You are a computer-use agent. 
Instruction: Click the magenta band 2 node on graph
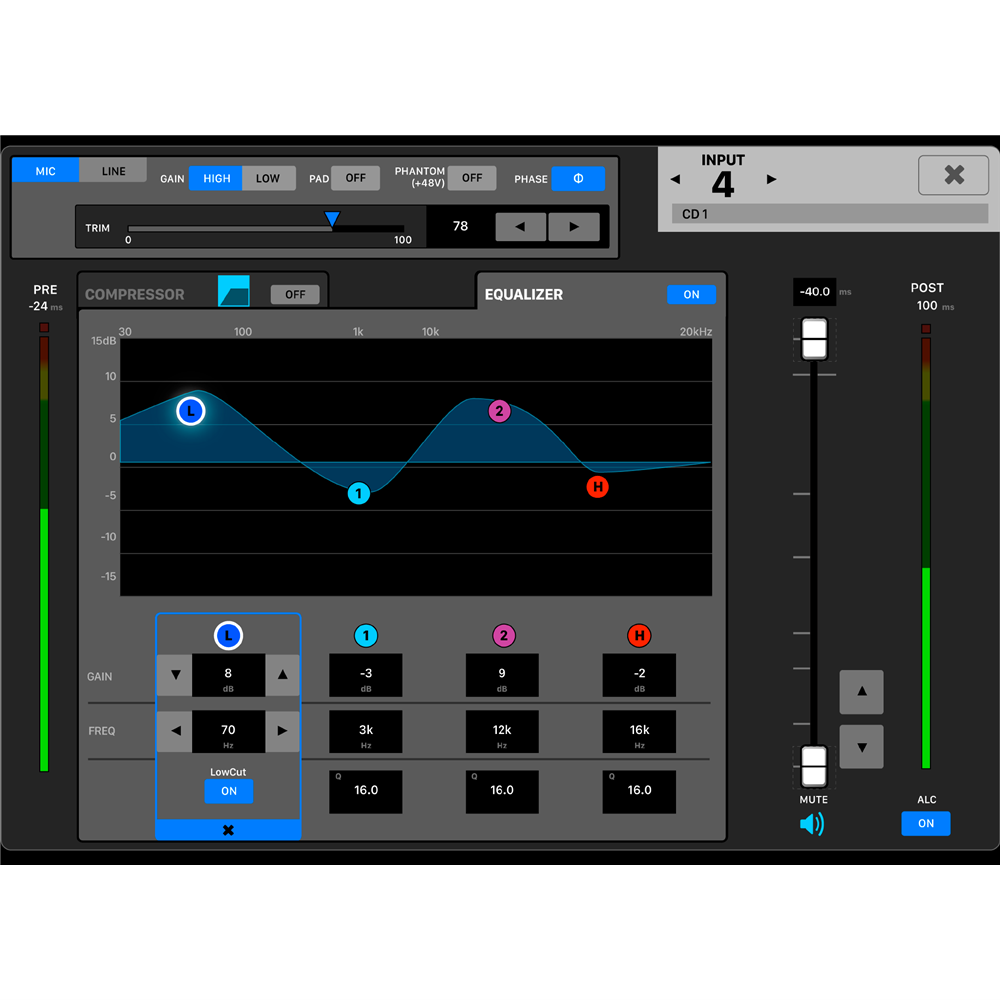(499, 411)
